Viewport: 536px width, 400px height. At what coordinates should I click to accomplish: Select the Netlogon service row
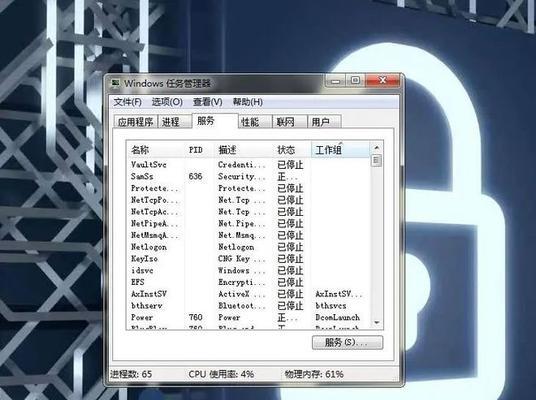point(249,247)
